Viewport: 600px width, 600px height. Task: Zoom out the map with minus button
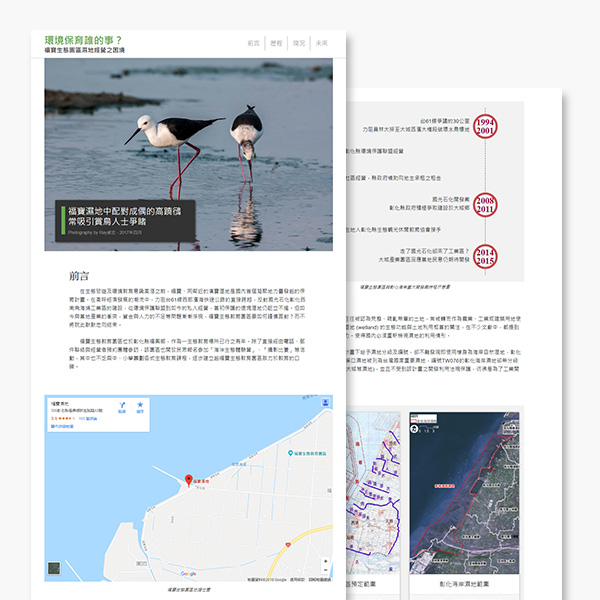tap(325, 572)
